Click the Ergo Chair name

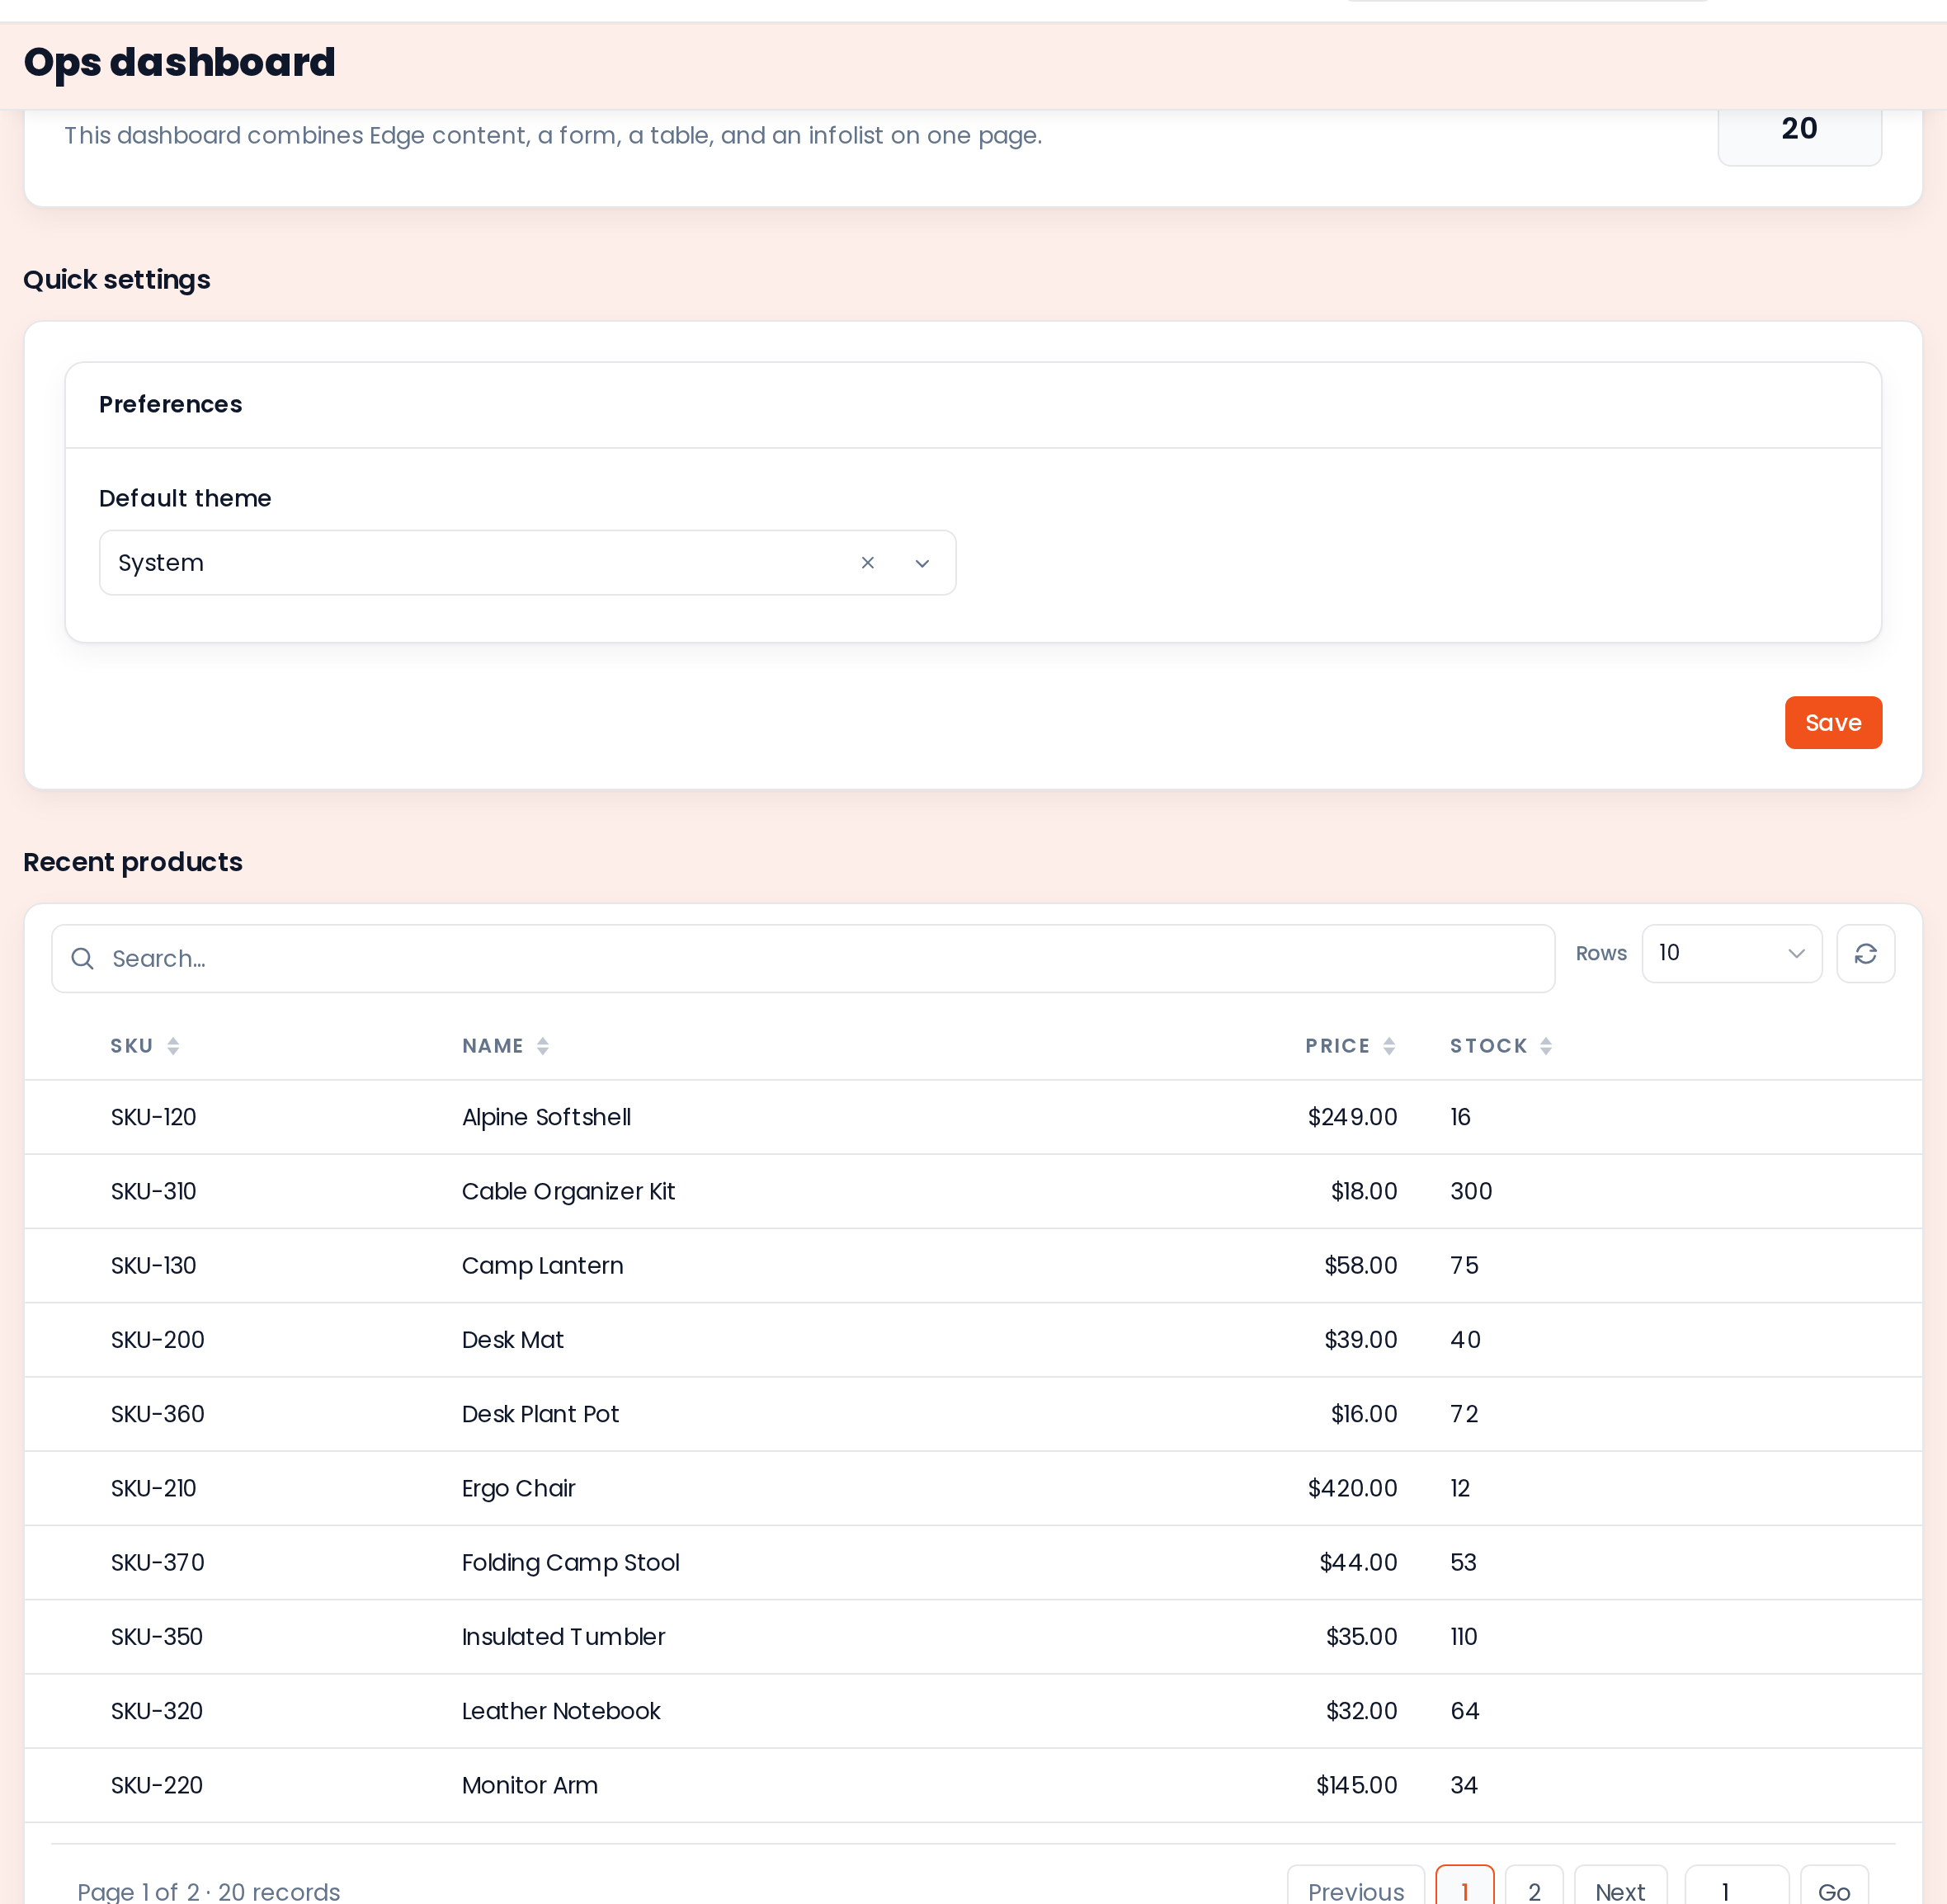pos(518,1488)
